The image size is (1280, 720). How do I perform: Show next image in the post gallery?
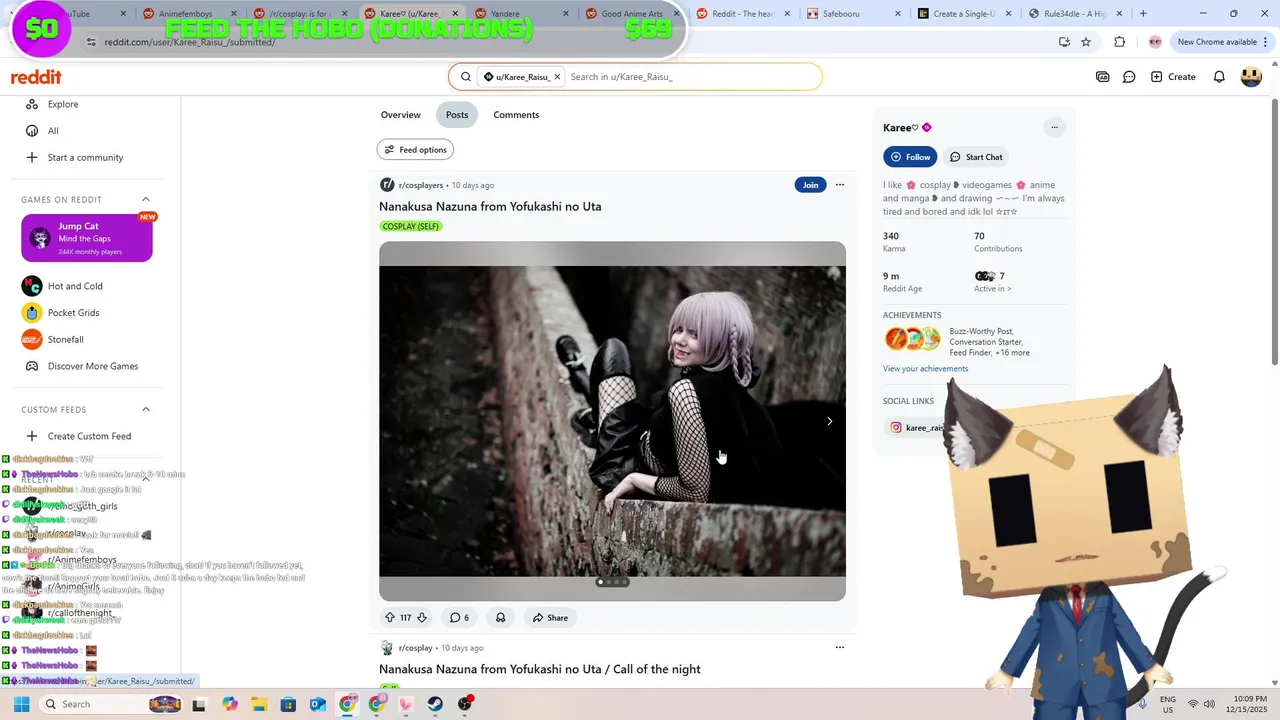[x=829, y=421]
